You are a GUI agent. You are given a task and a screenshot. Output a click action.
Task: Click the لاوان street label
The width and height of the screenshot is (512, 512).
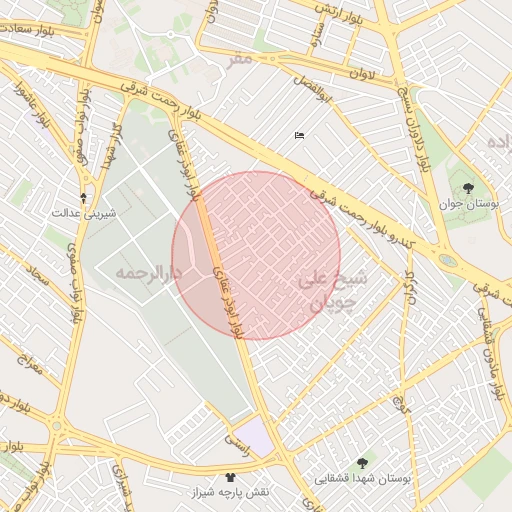[x=362, y=74]
